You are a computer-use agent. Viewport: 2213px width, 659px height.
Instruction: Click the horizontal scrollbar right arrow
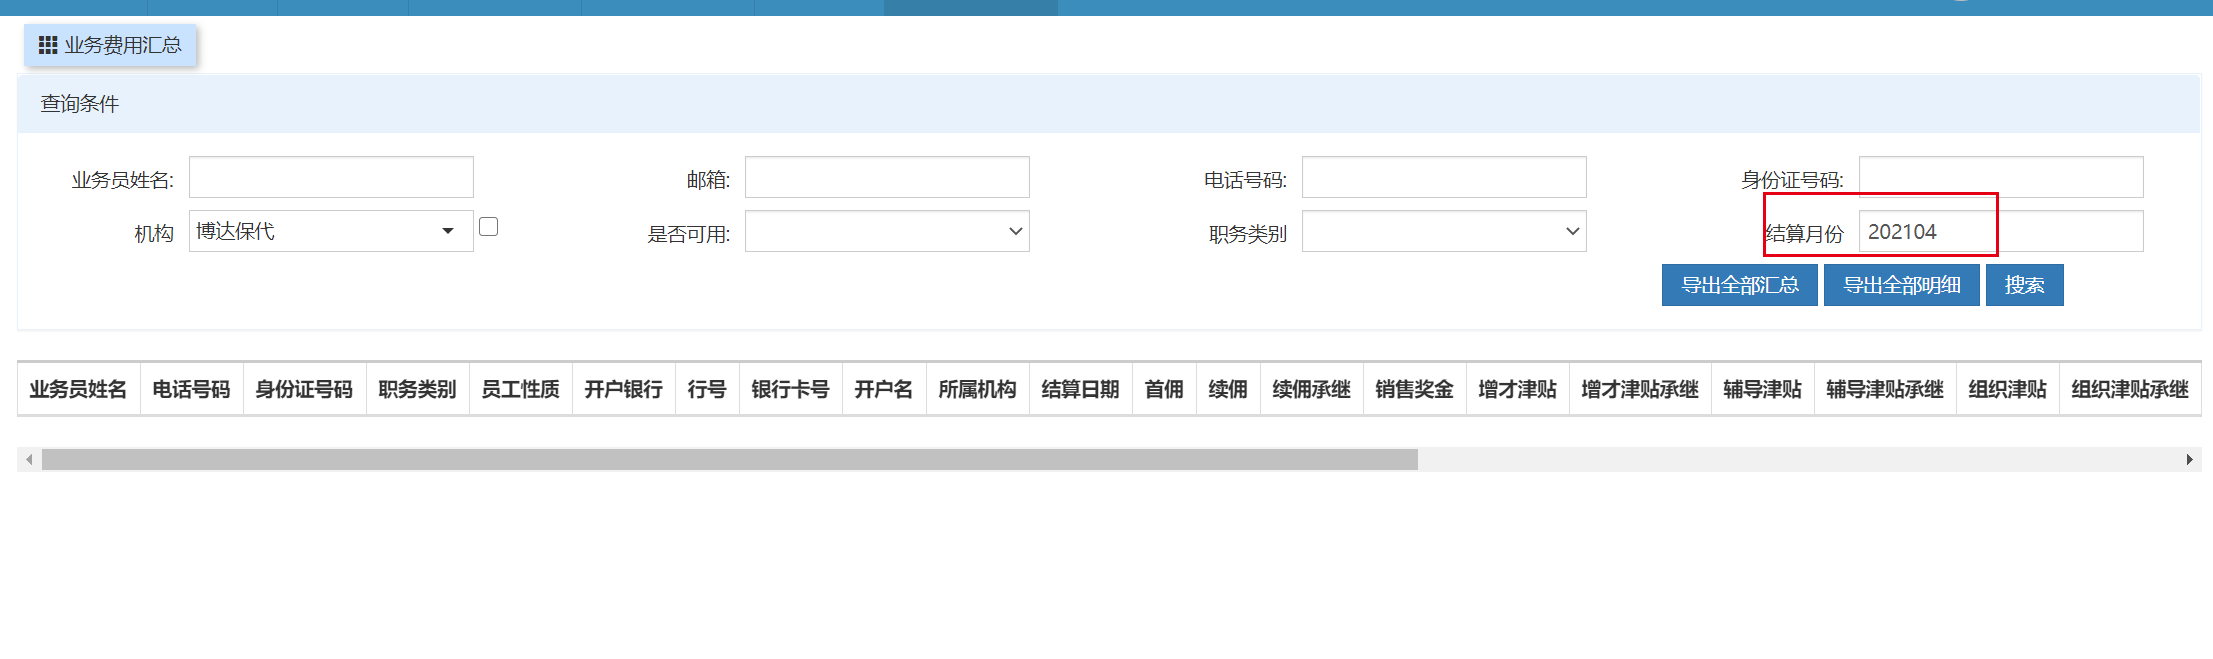click(x=2189, y=460)
